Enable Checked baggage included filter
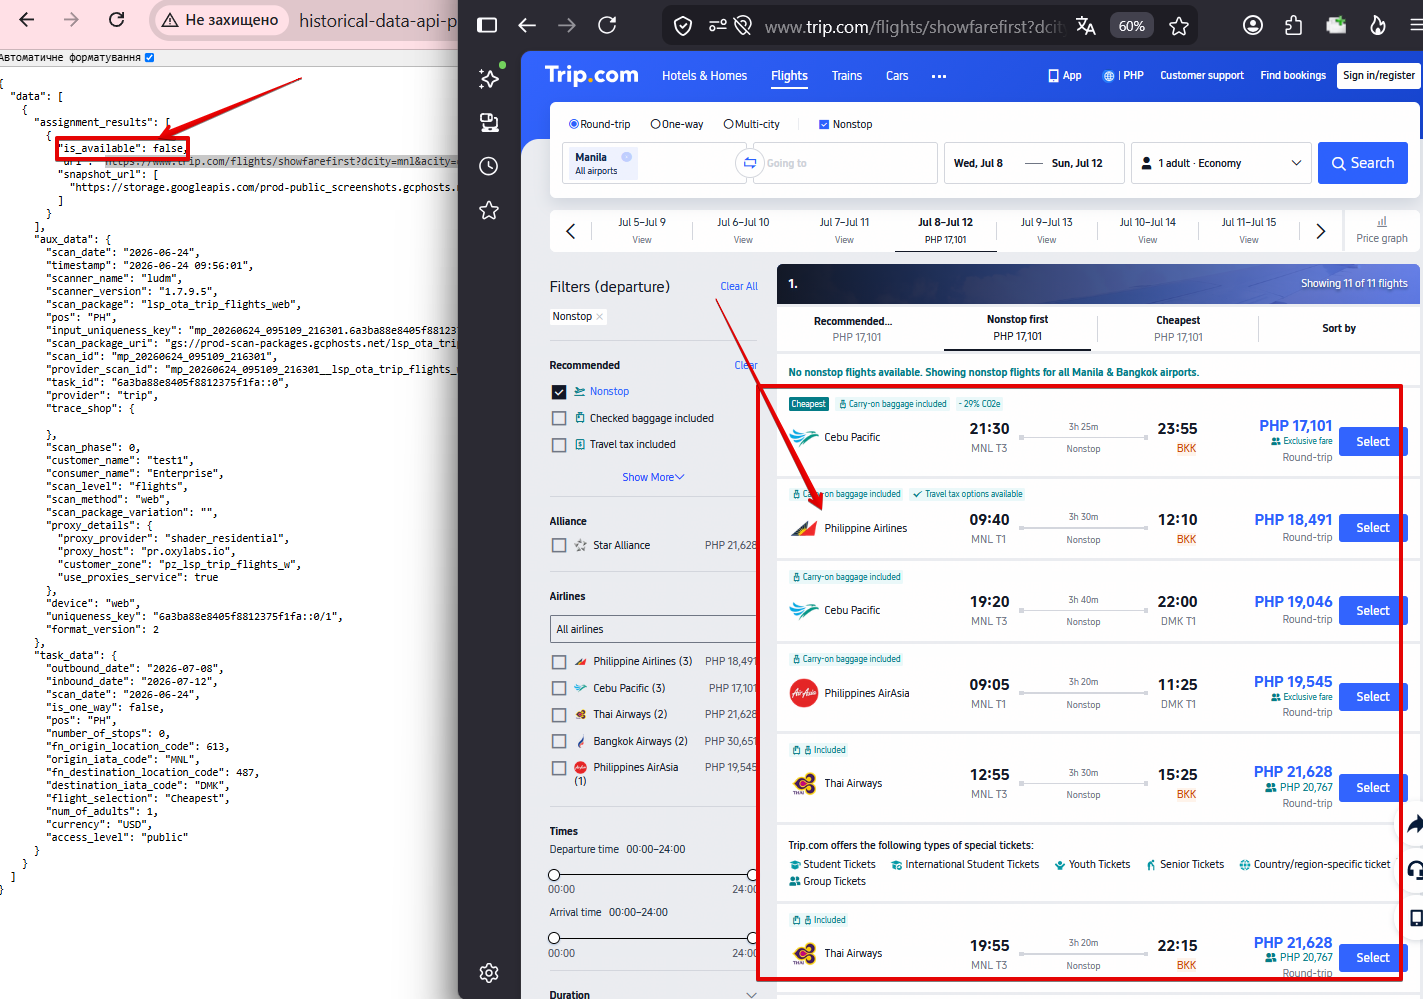Viewport: 1423px width, 999px height. click(559, 418)
